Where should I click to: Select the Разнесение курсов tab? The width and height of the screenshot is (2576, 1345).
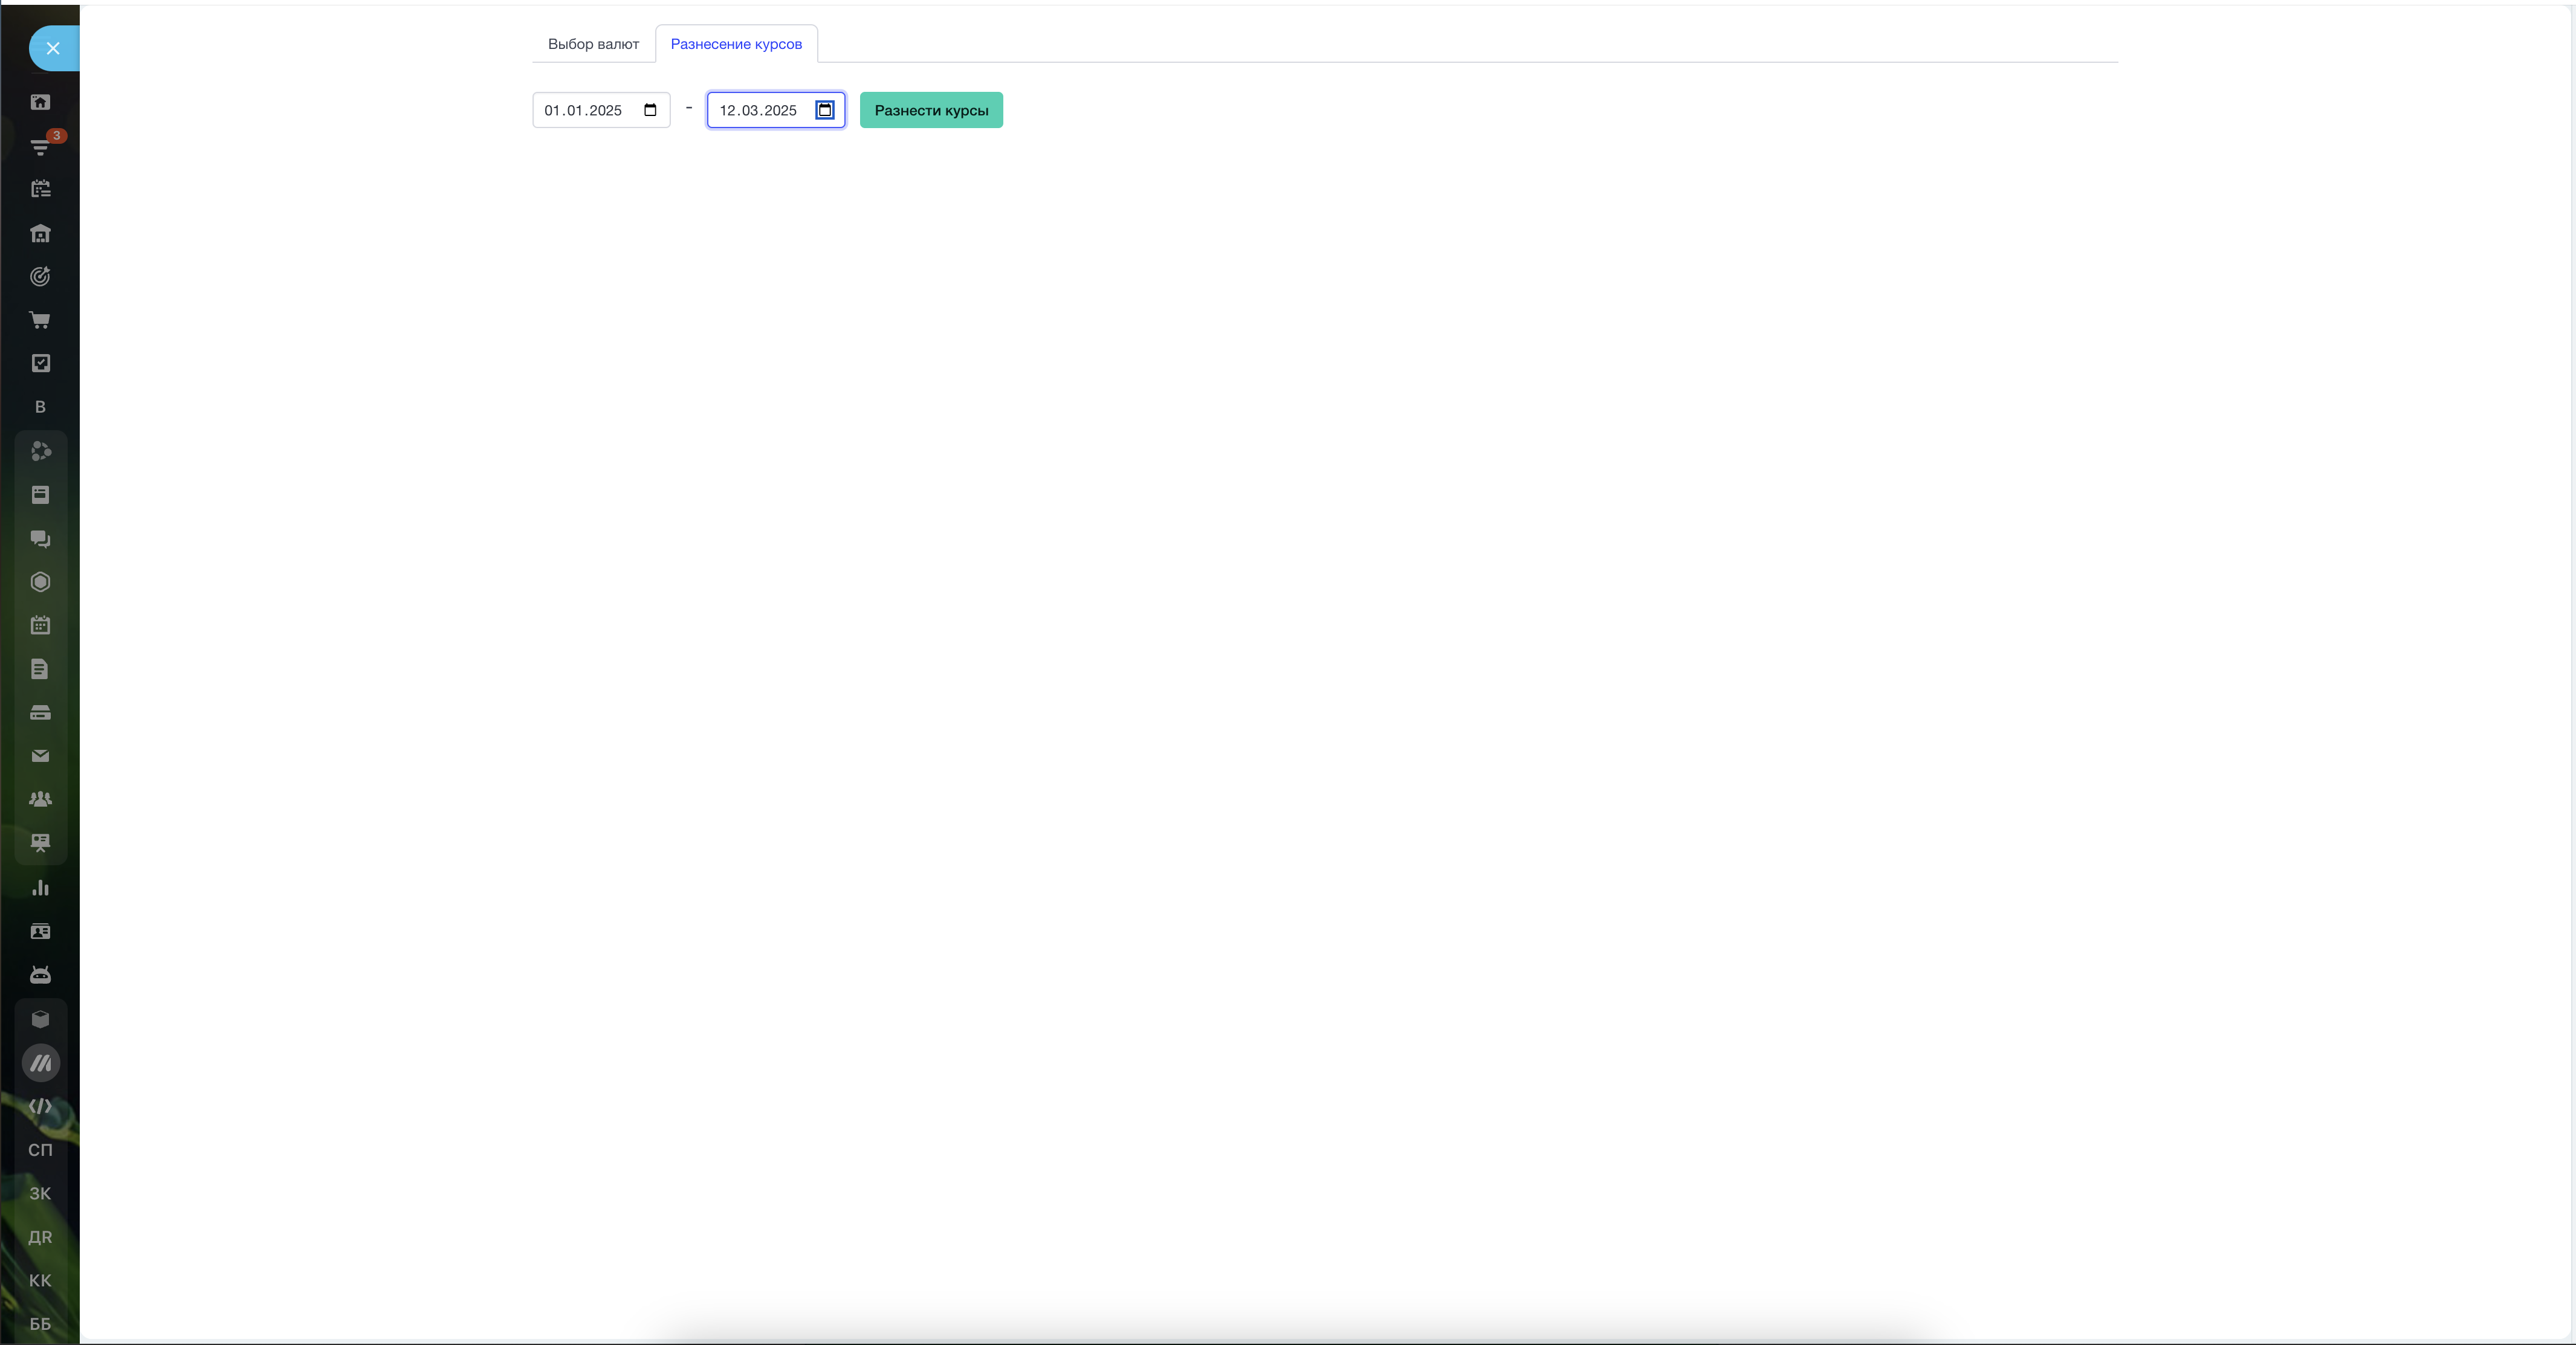click(736, 44)
